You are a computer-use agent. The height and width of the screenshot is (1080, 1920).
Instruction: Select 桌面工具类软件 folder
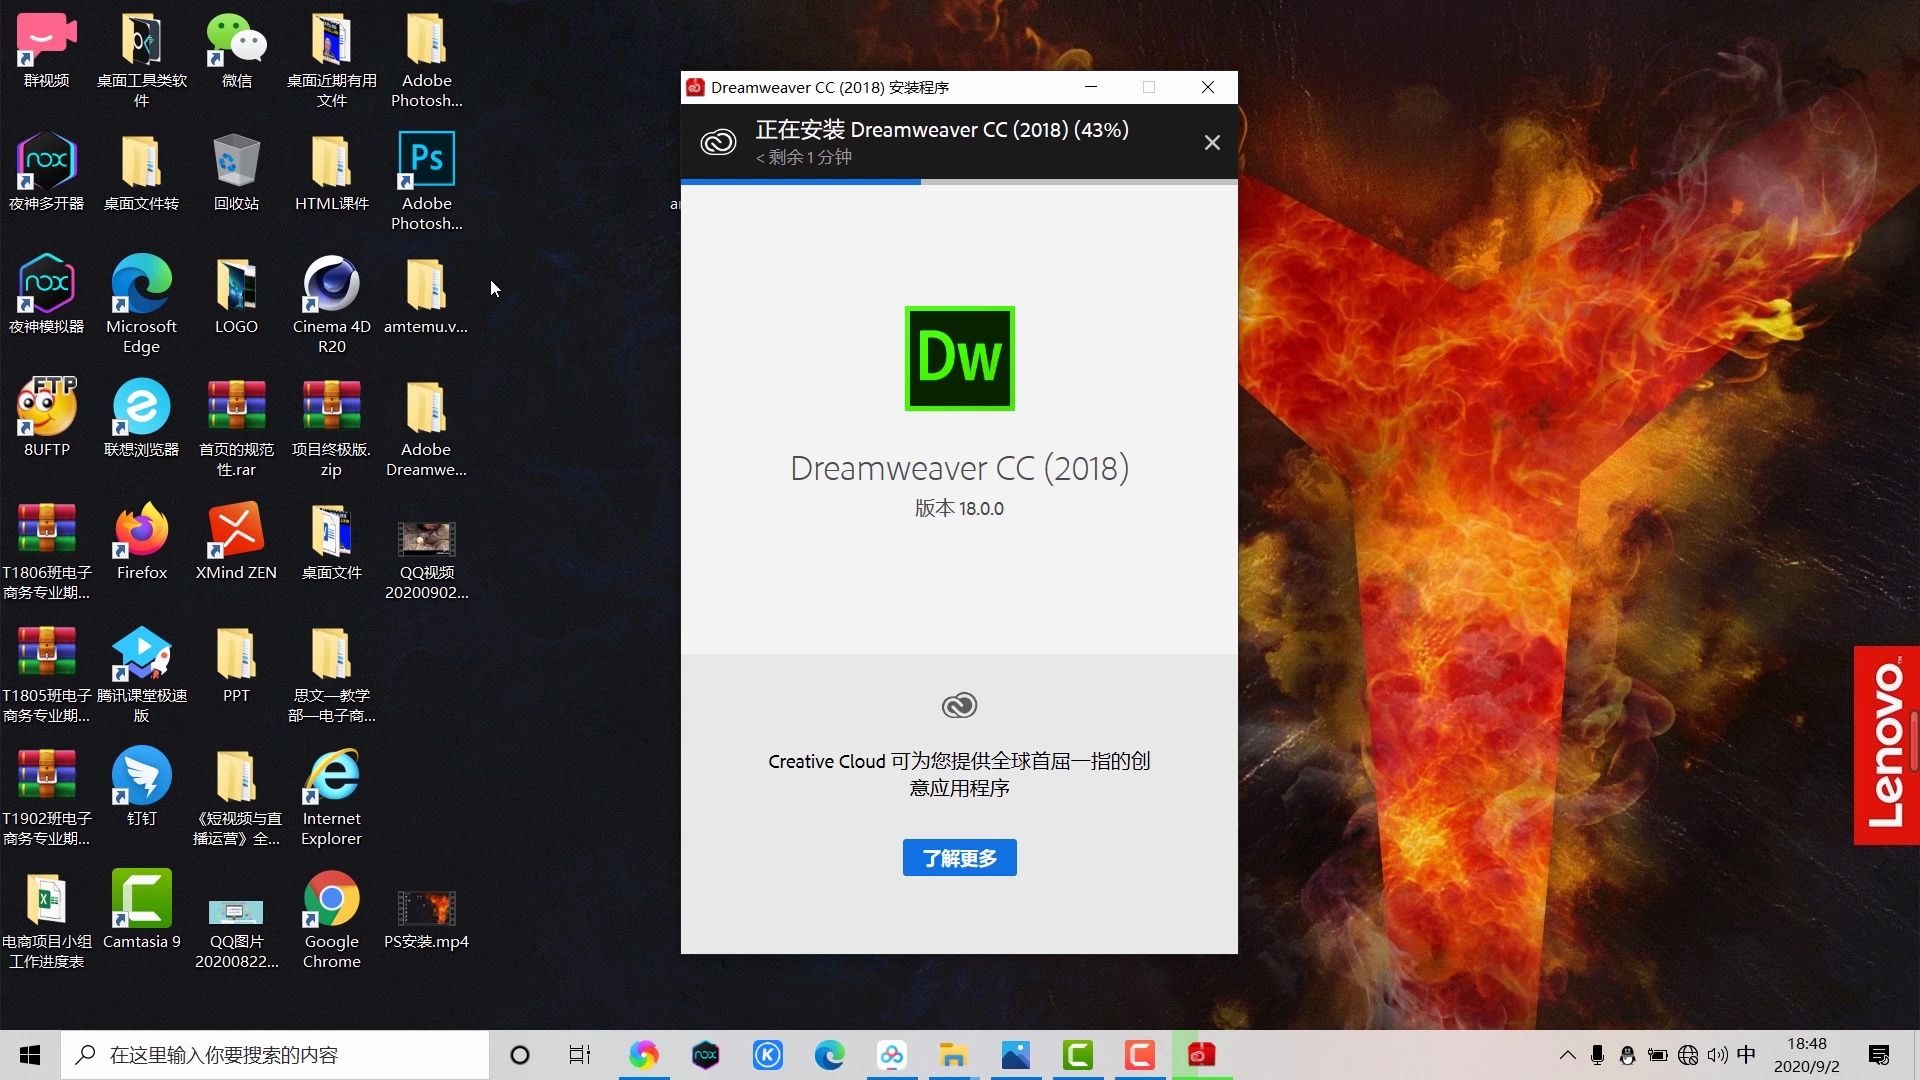141,59
